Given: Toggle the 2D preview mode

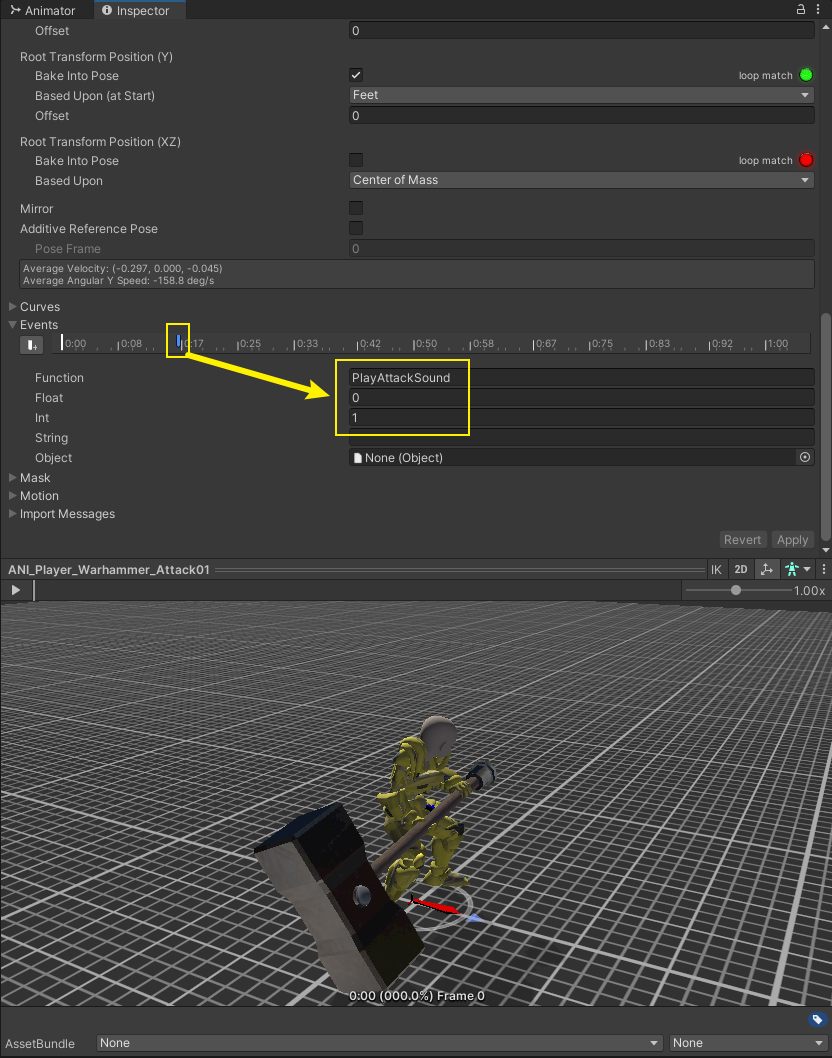Looking at the screenshot, I should (741, 569).
